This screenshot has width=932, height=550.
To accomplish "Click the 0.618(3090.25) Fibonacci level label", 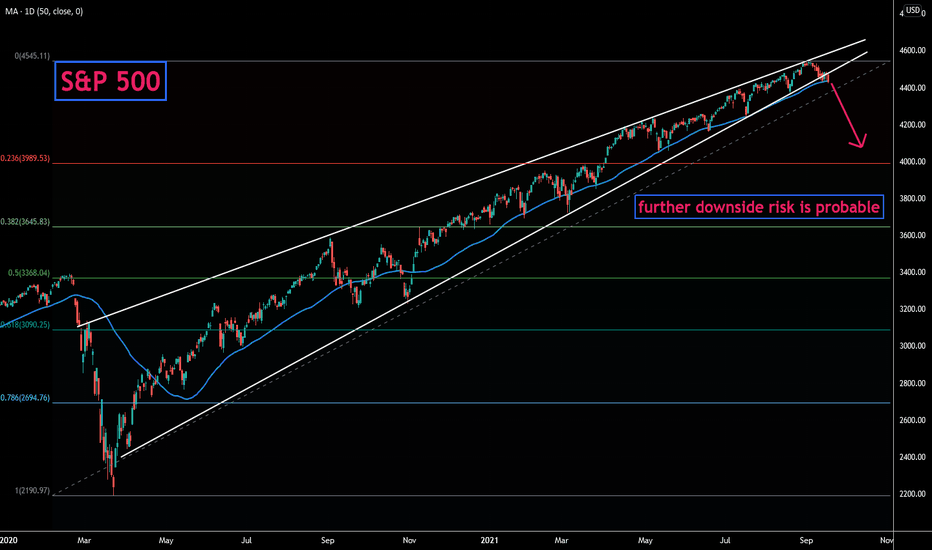I will (x=25, y=325).
